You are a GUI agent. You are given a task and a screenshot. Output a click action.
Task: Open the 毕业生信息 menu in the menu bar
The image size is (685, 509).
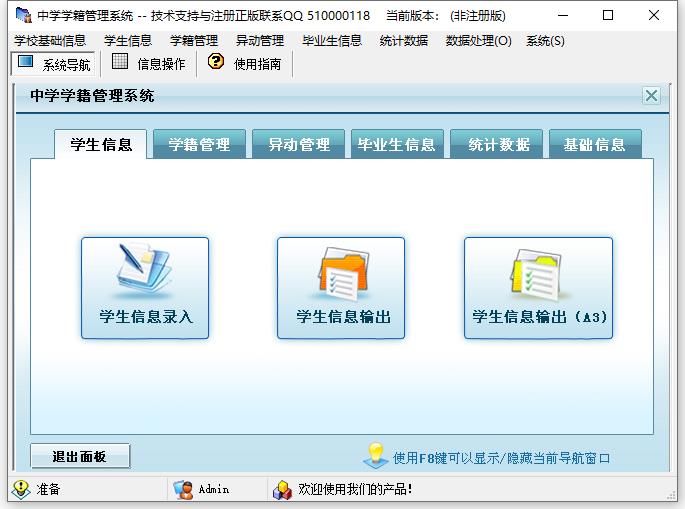(x=332, y=41)
